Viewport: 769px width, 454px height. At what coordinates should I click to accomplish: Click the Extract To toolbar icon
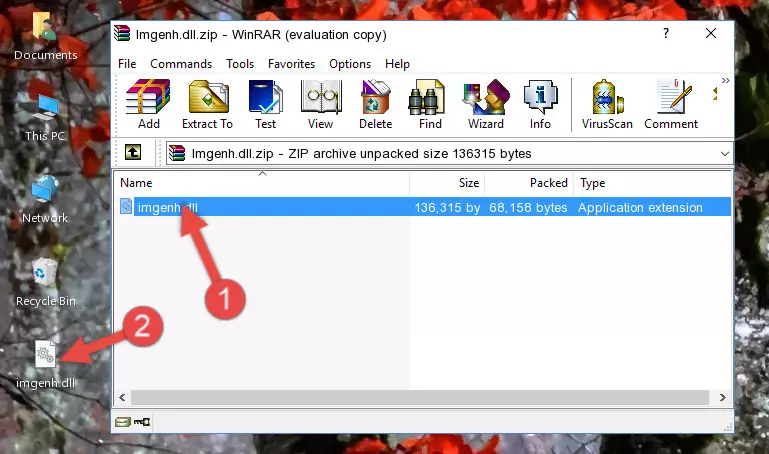(207, 104)
